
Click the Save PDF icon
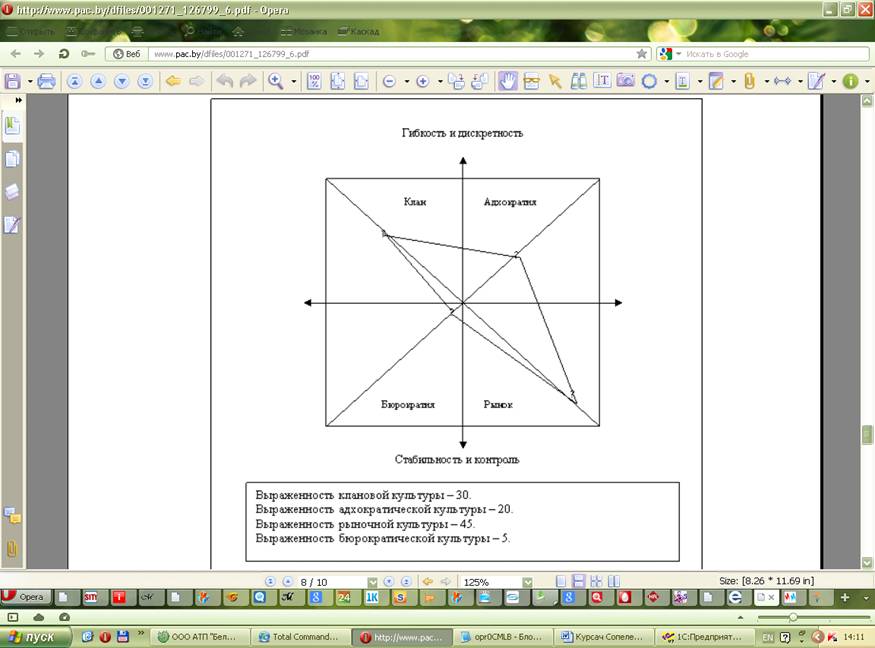coord(14,82)
